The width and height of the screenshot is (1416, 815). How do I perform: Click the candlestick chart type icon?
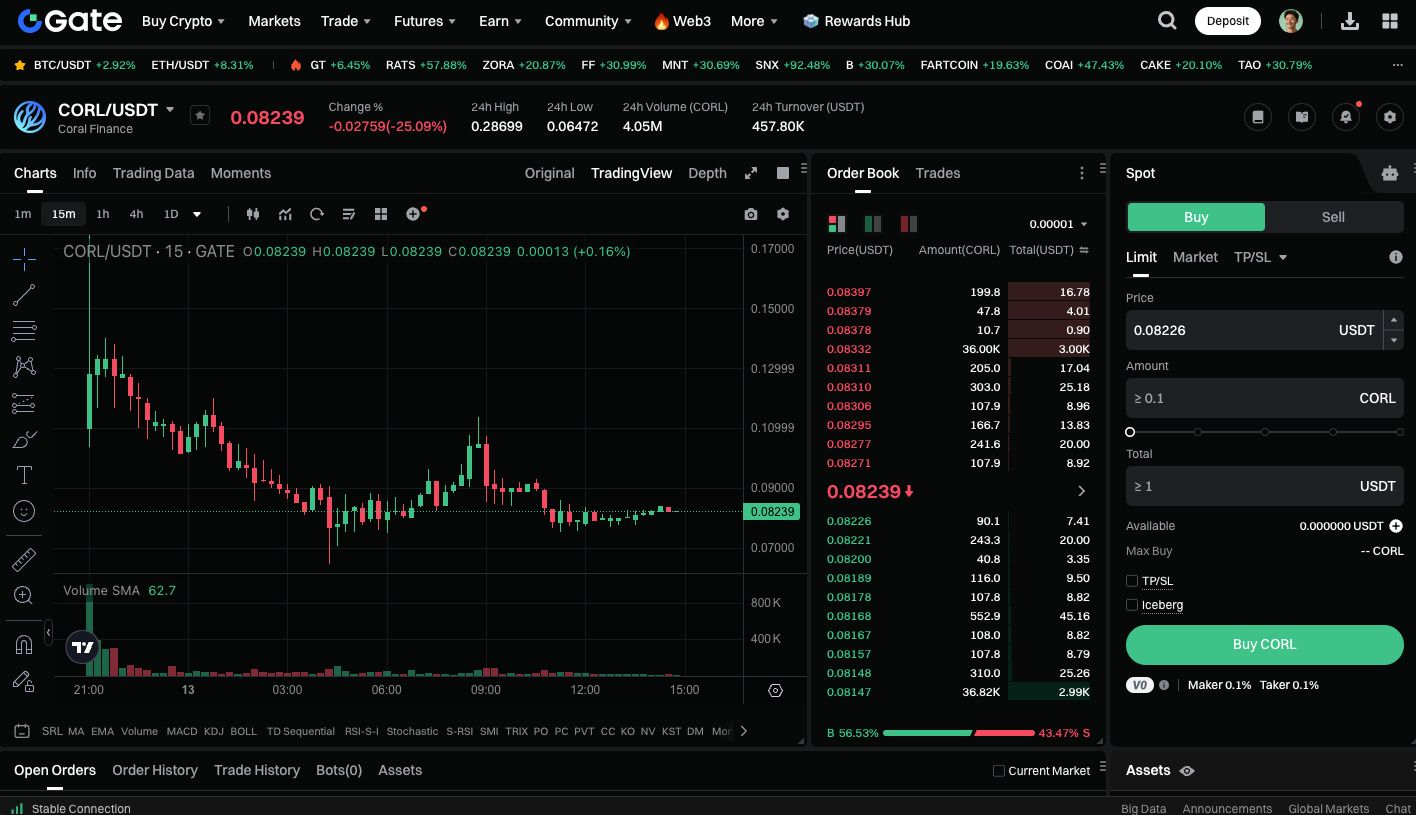(x=252, y=214)
